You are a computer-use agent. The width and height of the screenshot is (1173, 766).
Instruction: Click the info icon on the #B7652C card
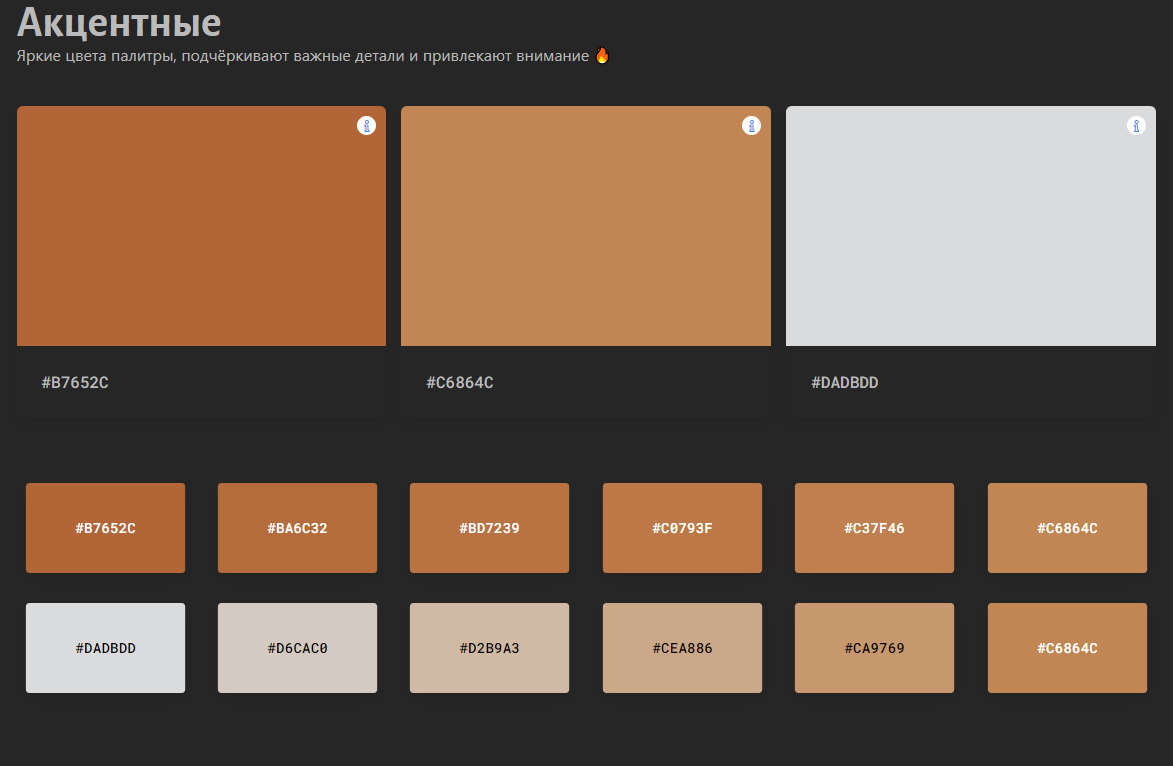click(x=366, y=126)
